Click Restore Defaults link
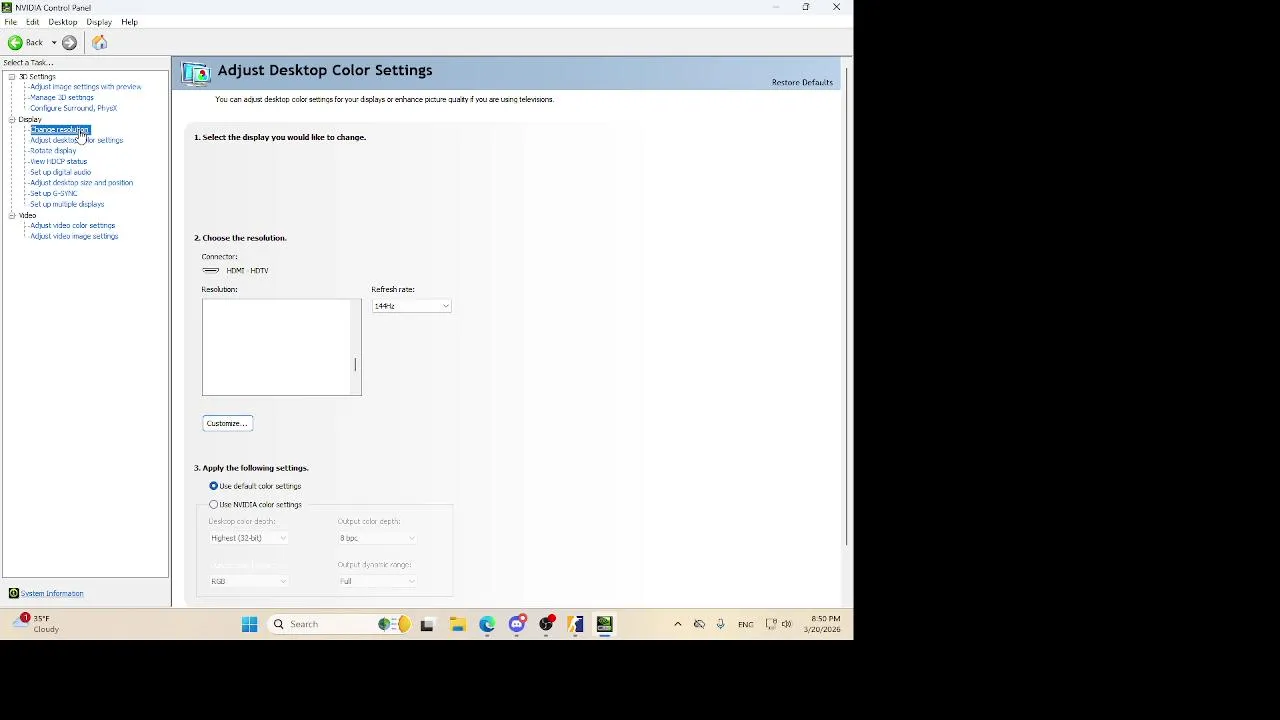The image size is (1280, 720). point(802,82)
